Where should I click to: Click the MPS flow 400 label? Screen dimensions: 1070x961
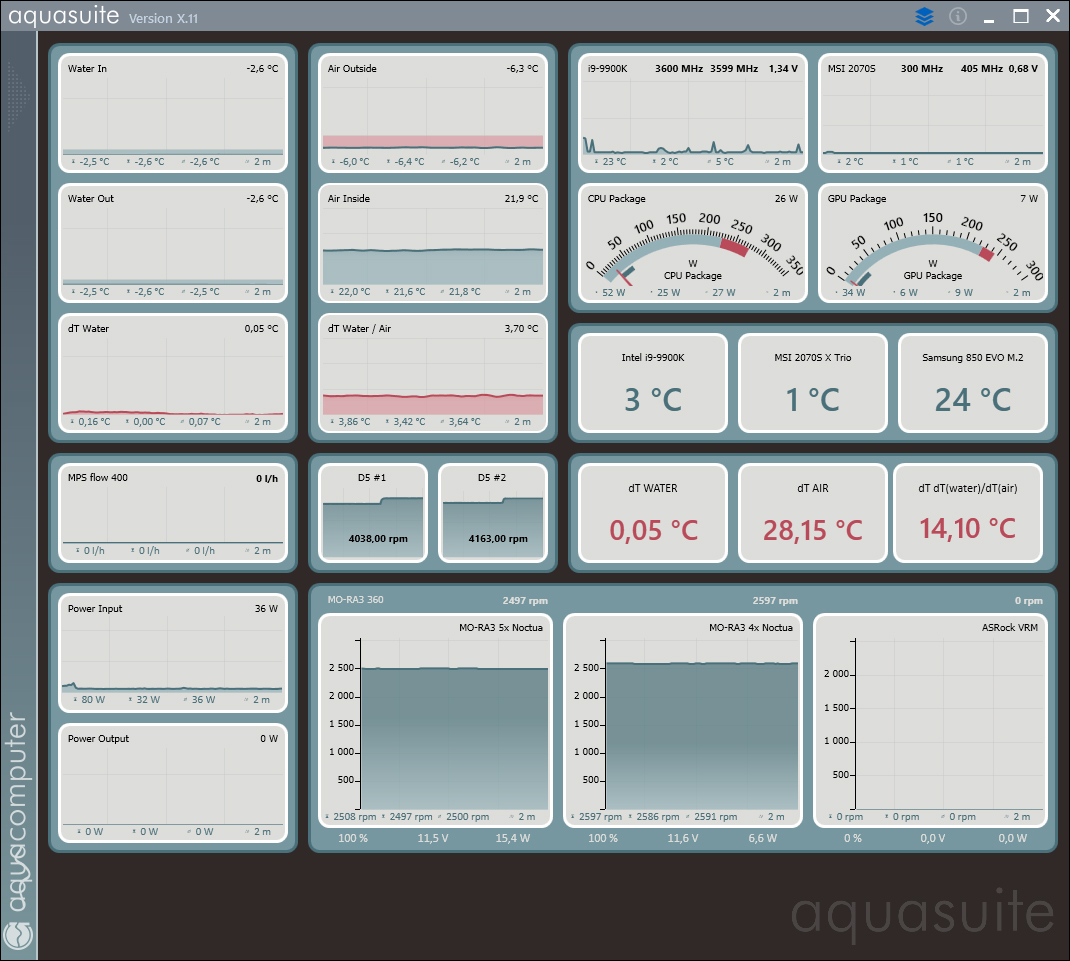pyautogui.click(x=98, y=478)
